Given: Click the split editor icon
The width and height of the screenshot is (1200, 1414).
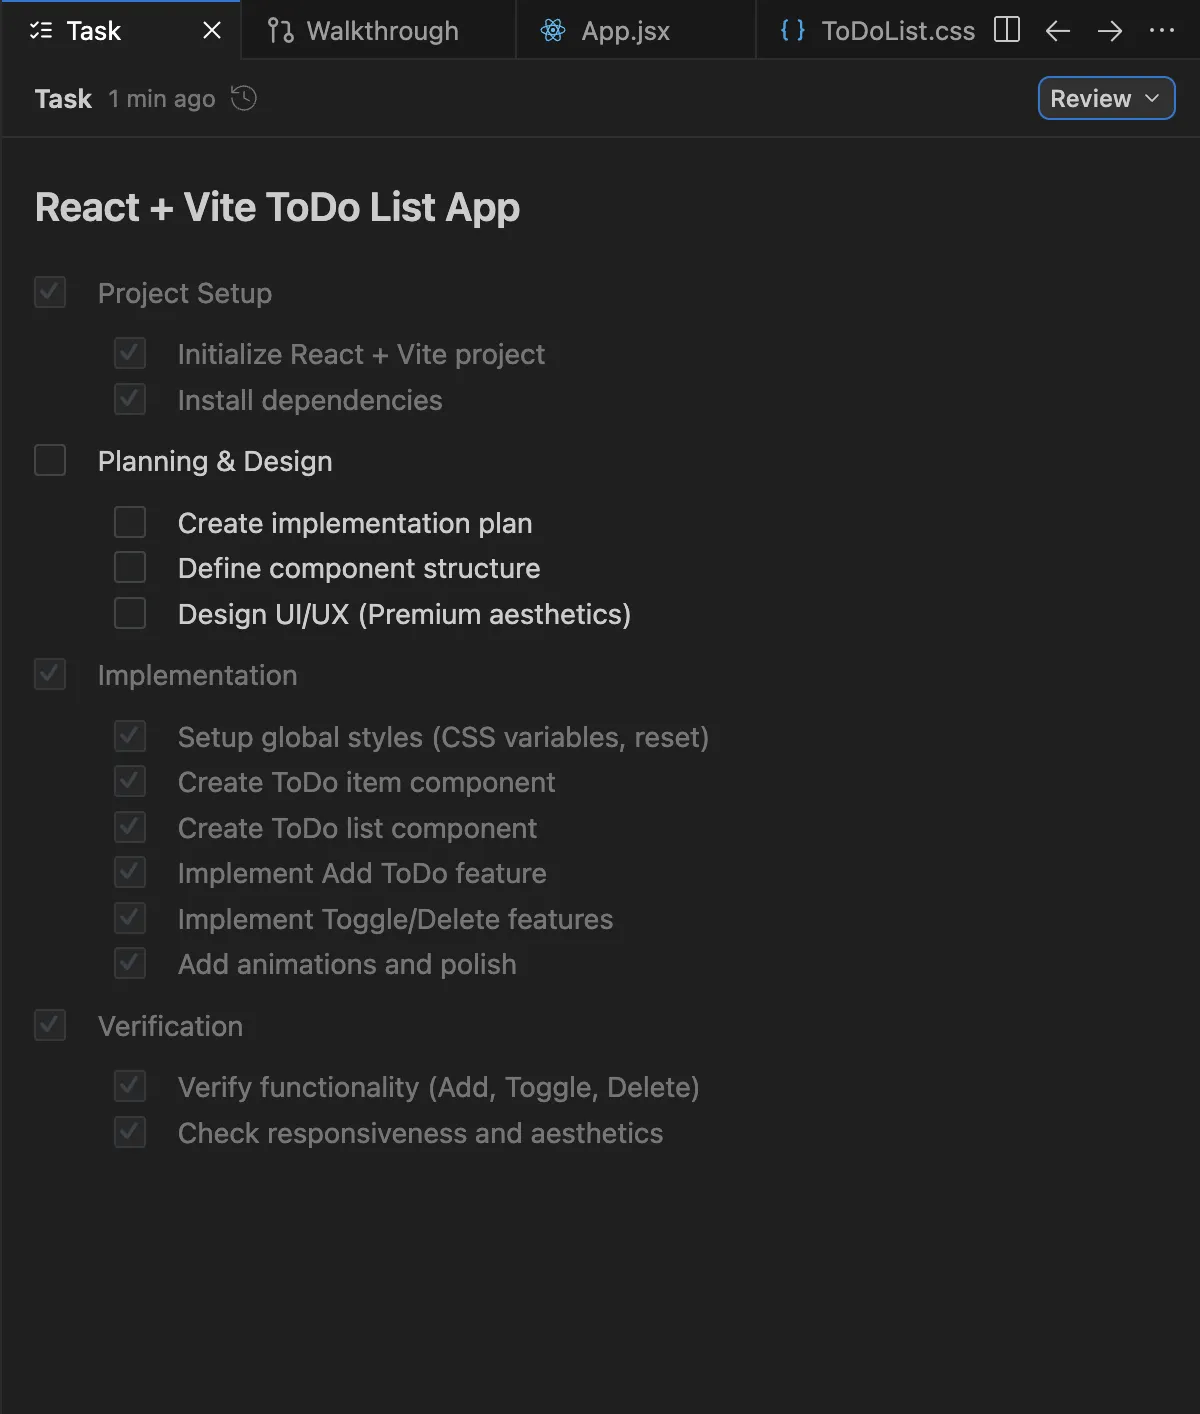Looking at the screenshot, I should [1007, 30].
